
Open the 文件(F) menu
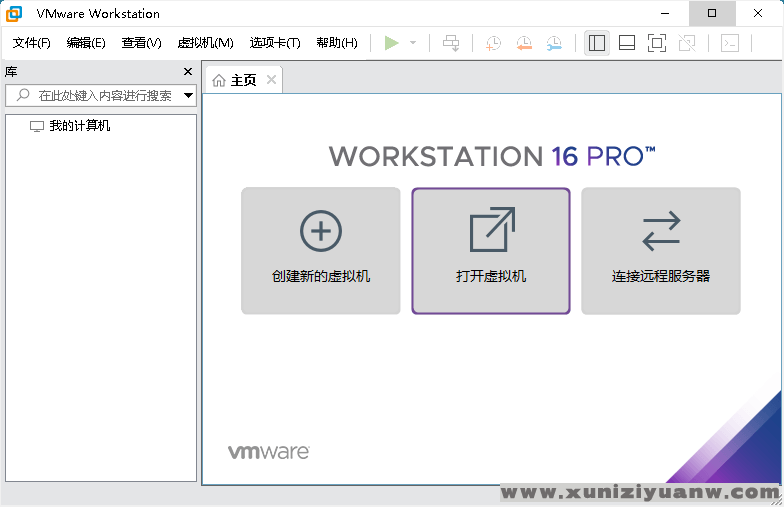31,43
